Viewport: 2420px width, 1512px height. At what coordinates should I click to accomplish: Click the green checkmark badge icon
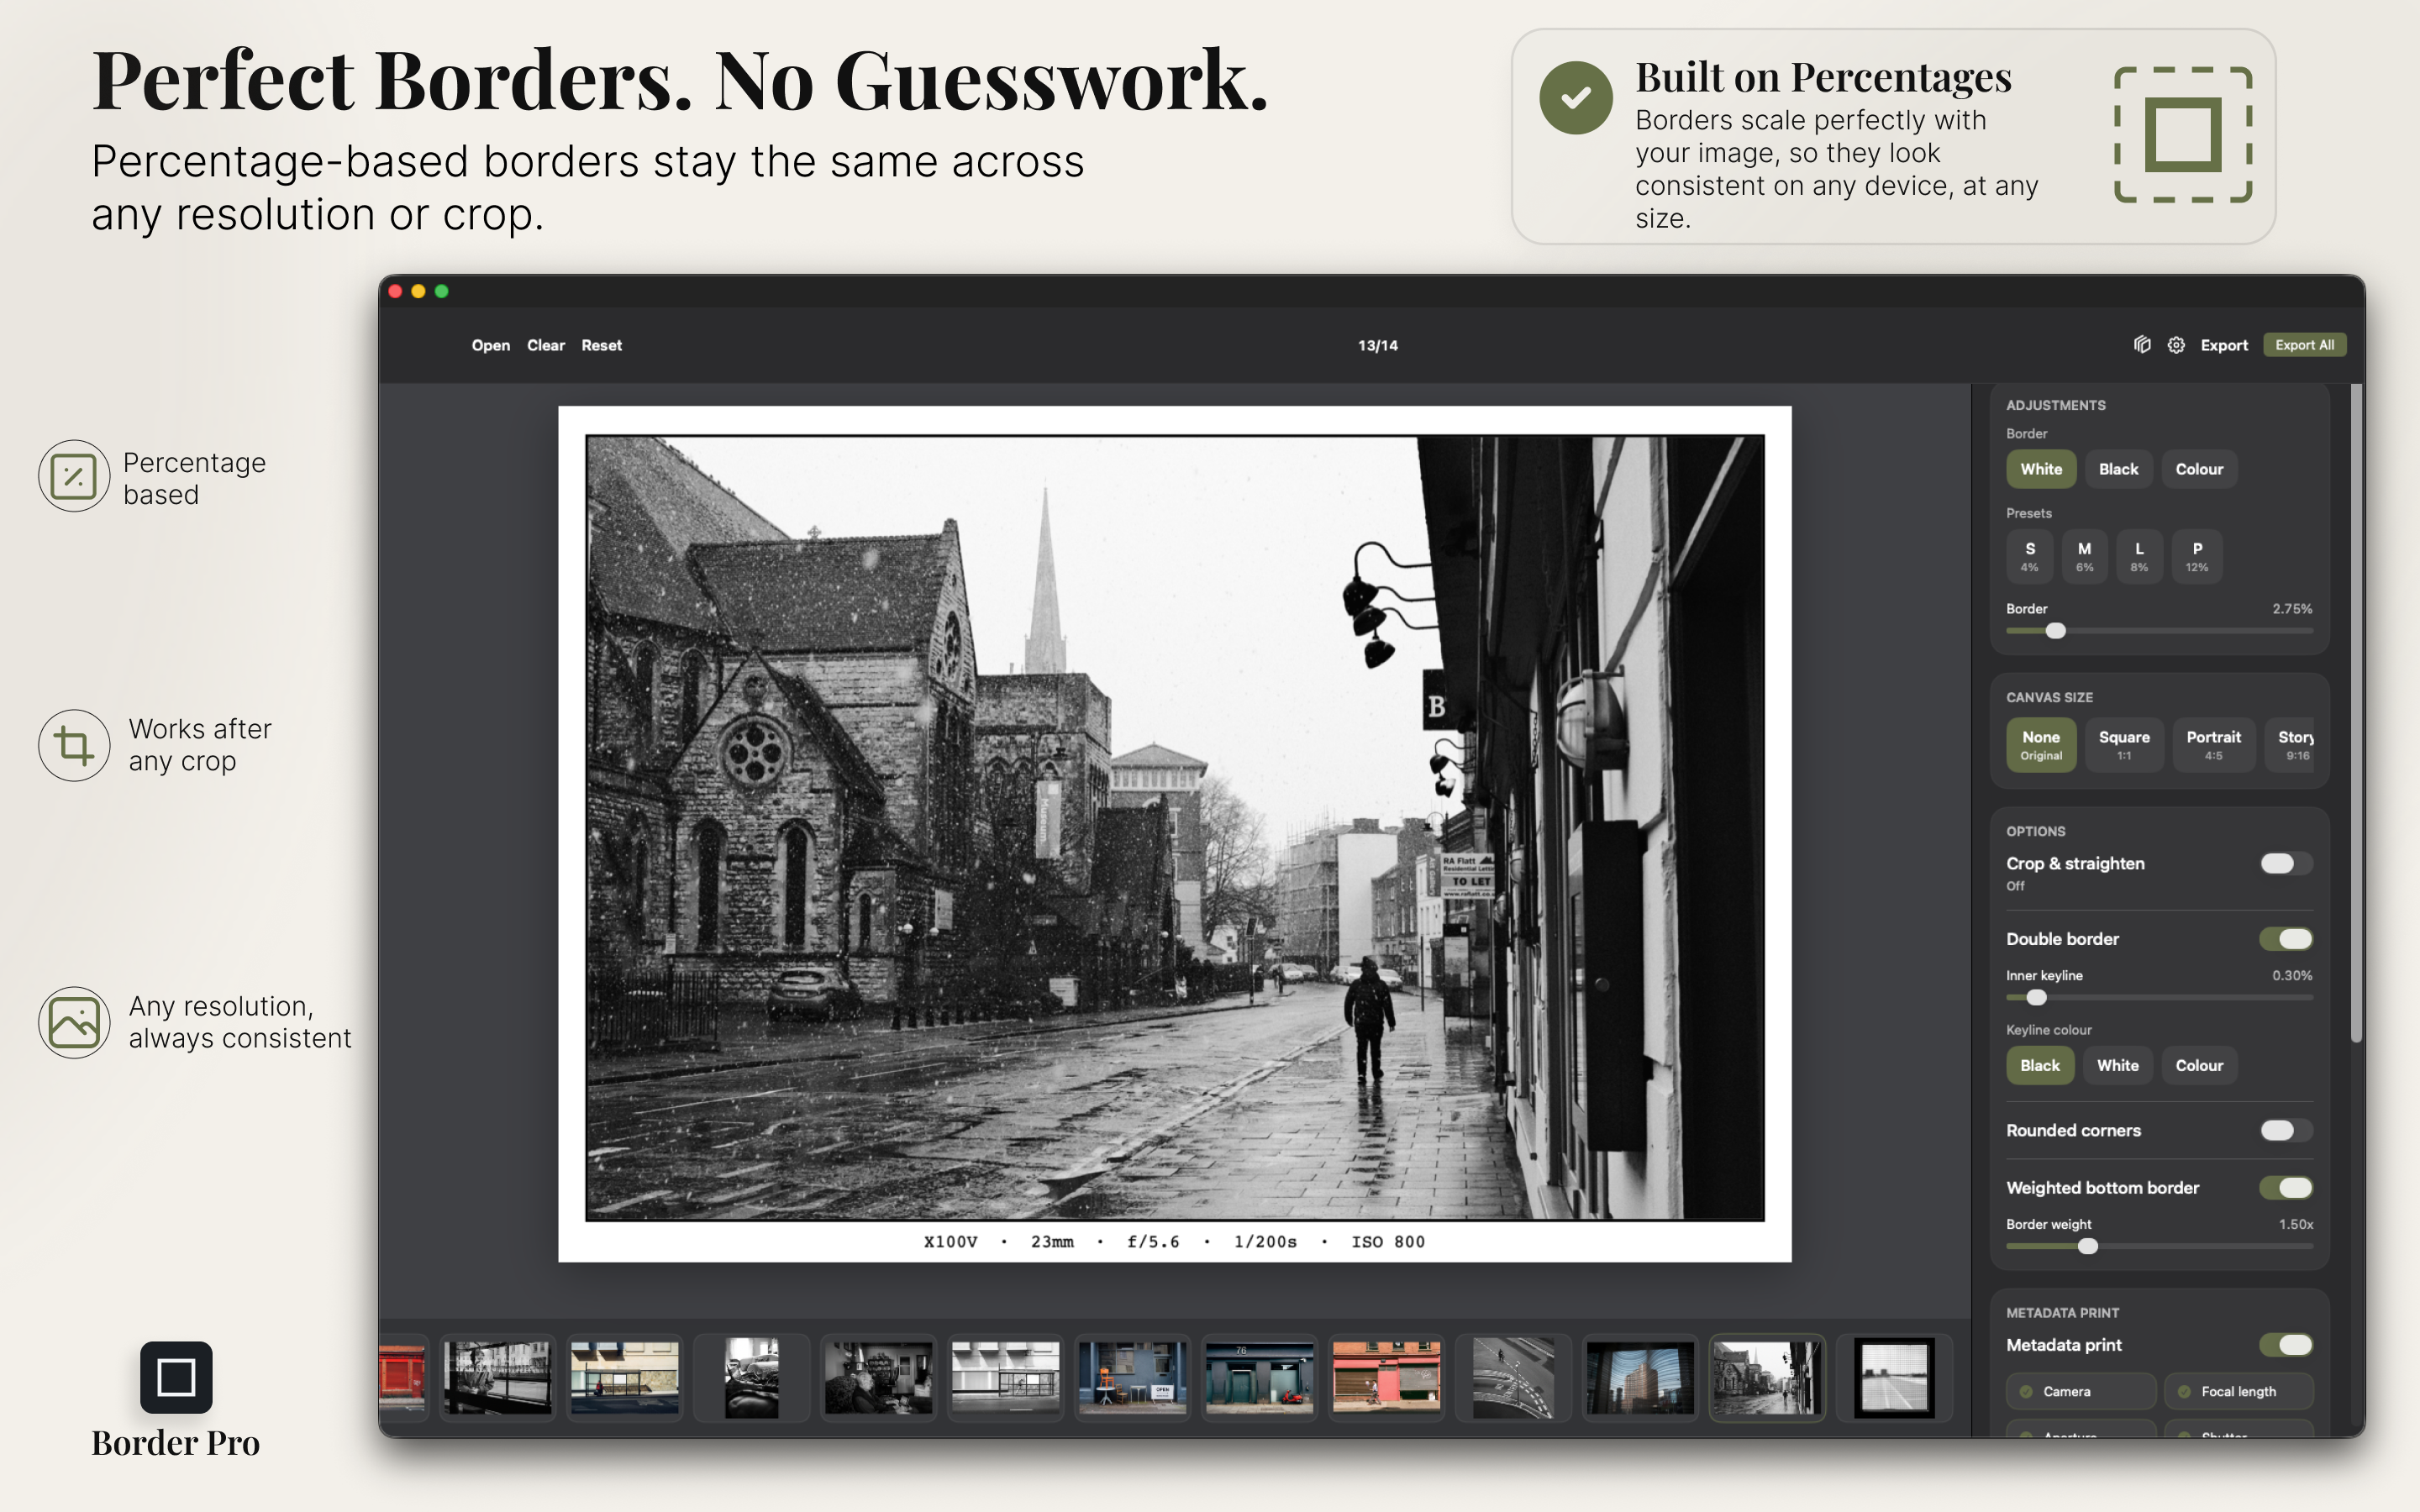pos(1576,98)
